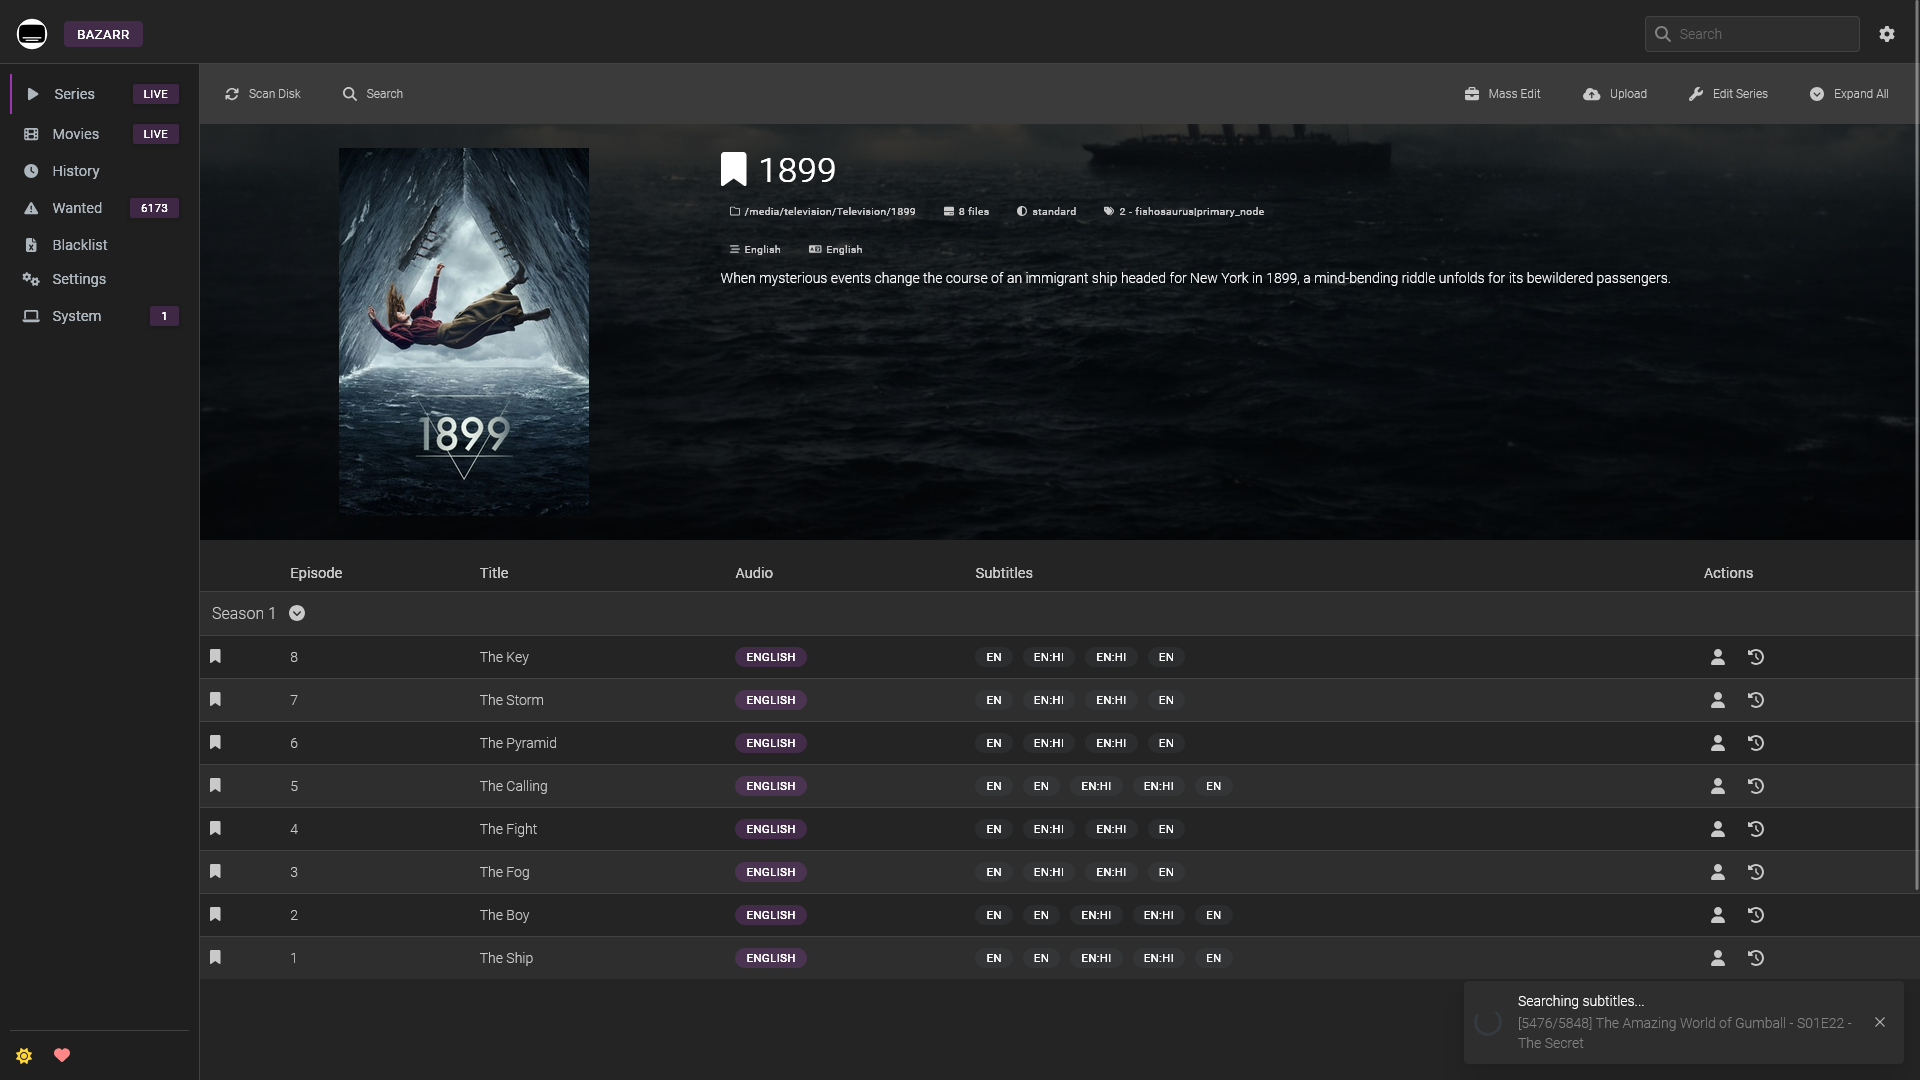
Task: Focus the top Search field
Action: (1752, 34)
